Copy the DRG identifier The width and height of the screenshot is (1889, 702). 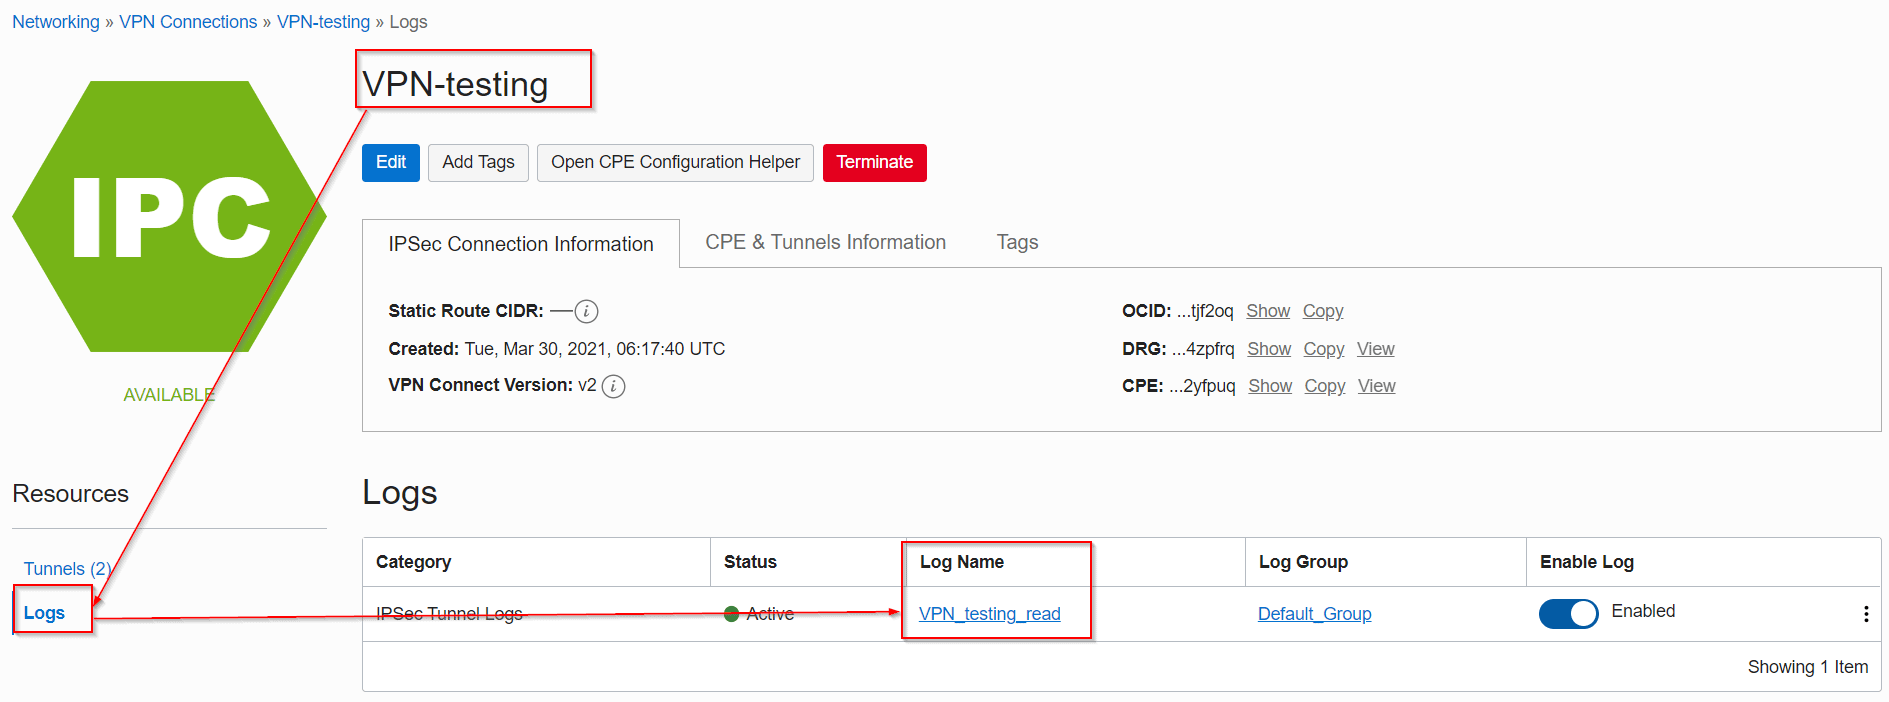(x=1323, y=349)
